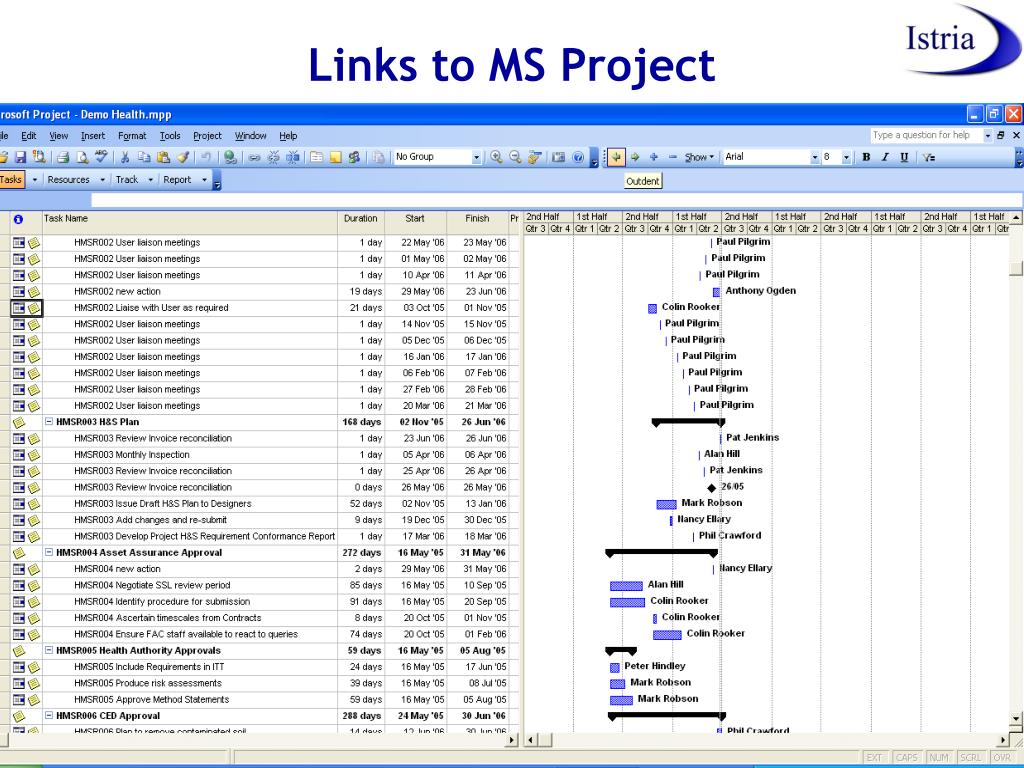Click the entry bar above the task table

tap(556, 200)
